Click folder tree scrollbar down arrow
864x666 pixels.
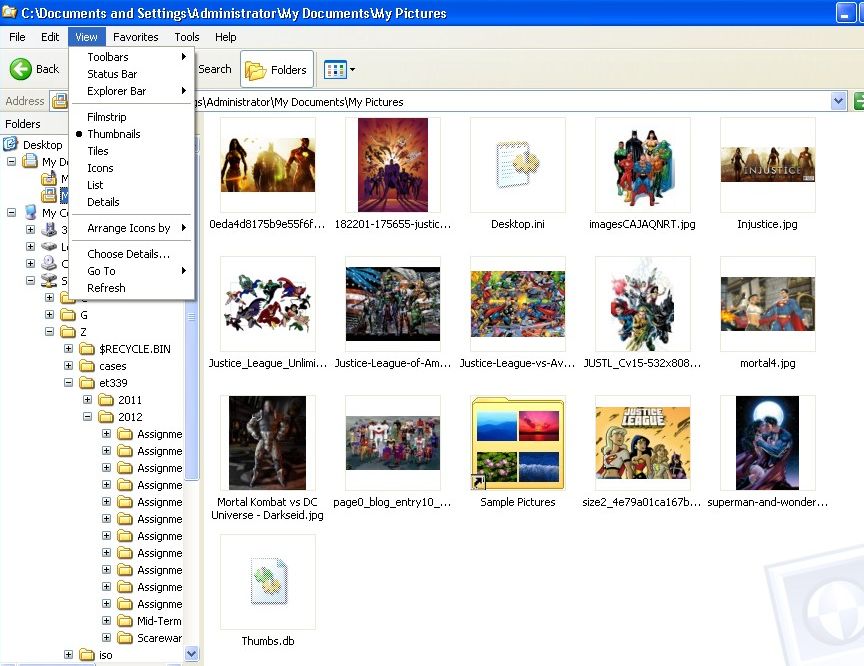point(191,654)
